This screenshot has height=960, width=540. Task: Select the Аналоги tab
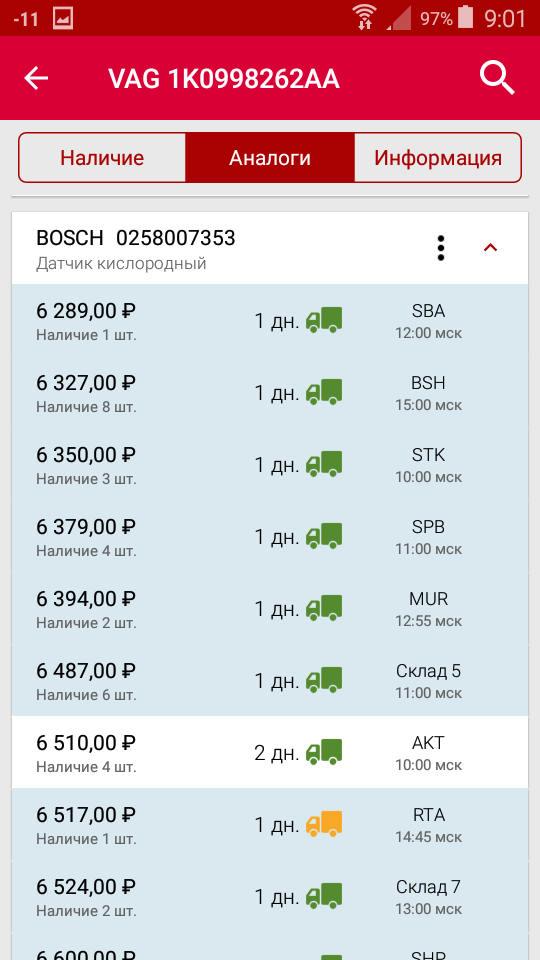(x=270, y=158)
